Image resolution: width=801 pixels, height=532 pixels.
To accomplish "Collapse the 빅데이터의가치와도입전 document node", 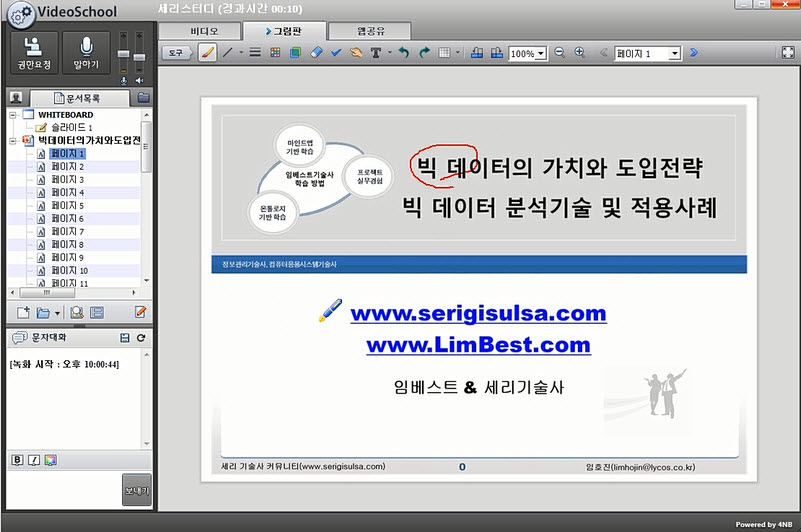I will coord(13,141).
